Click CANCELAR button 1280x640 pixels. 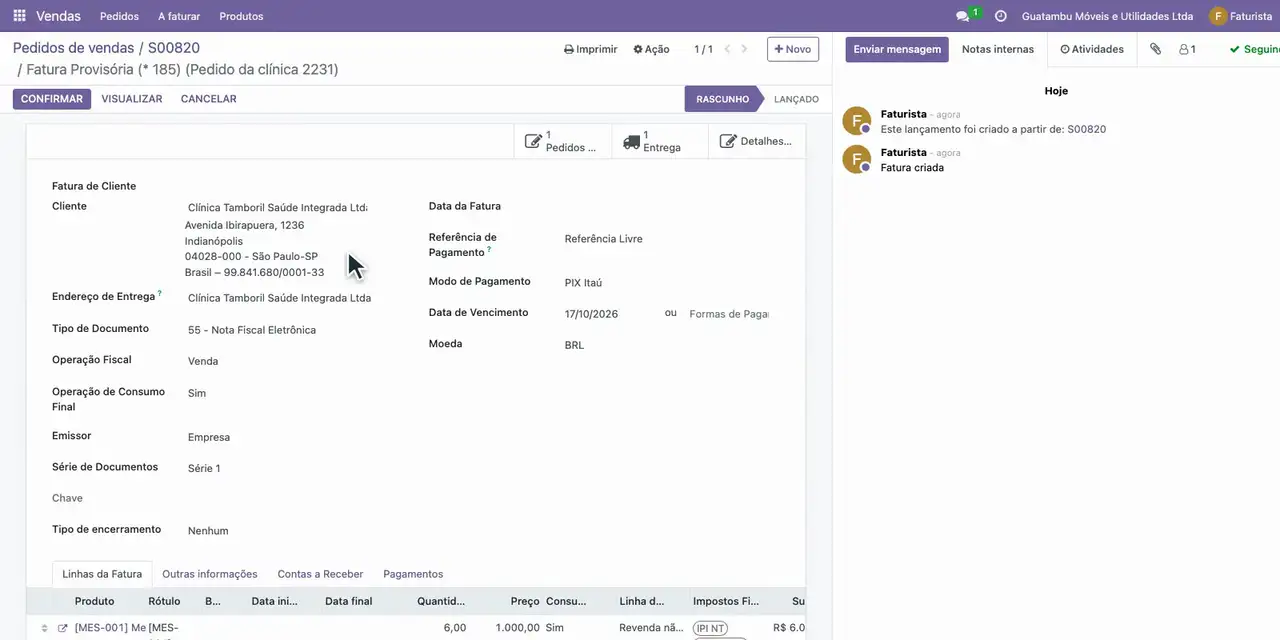point(208,99)
